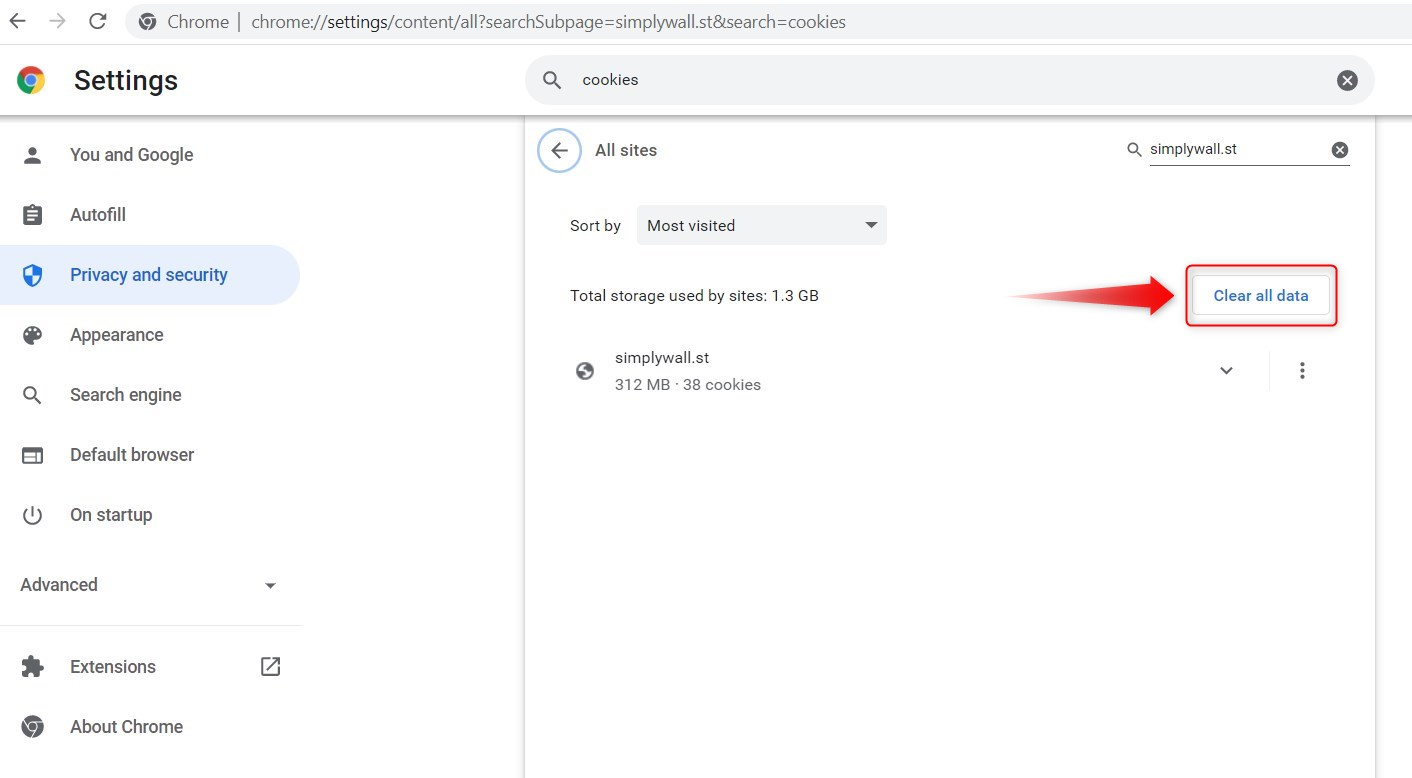Open the Sort by Most visited dropdown
Screen dimensions: 1412x778
tap(762, 225)
